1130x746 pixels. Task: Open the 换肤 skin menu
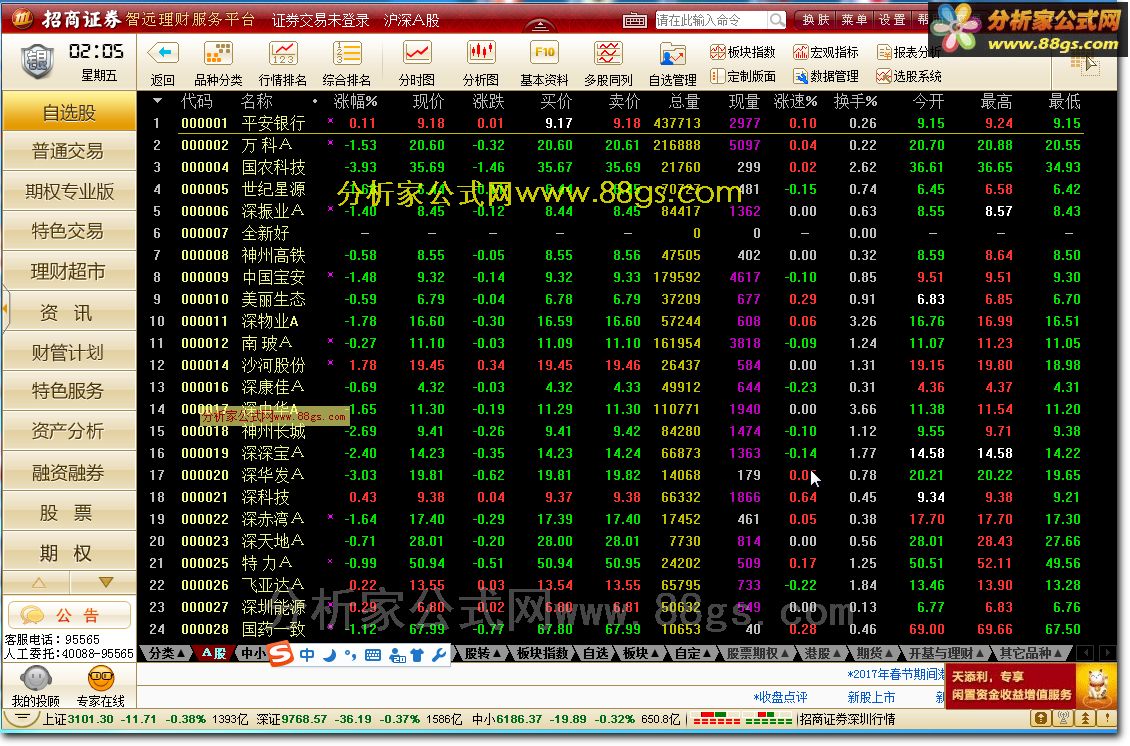click(816, 20)
